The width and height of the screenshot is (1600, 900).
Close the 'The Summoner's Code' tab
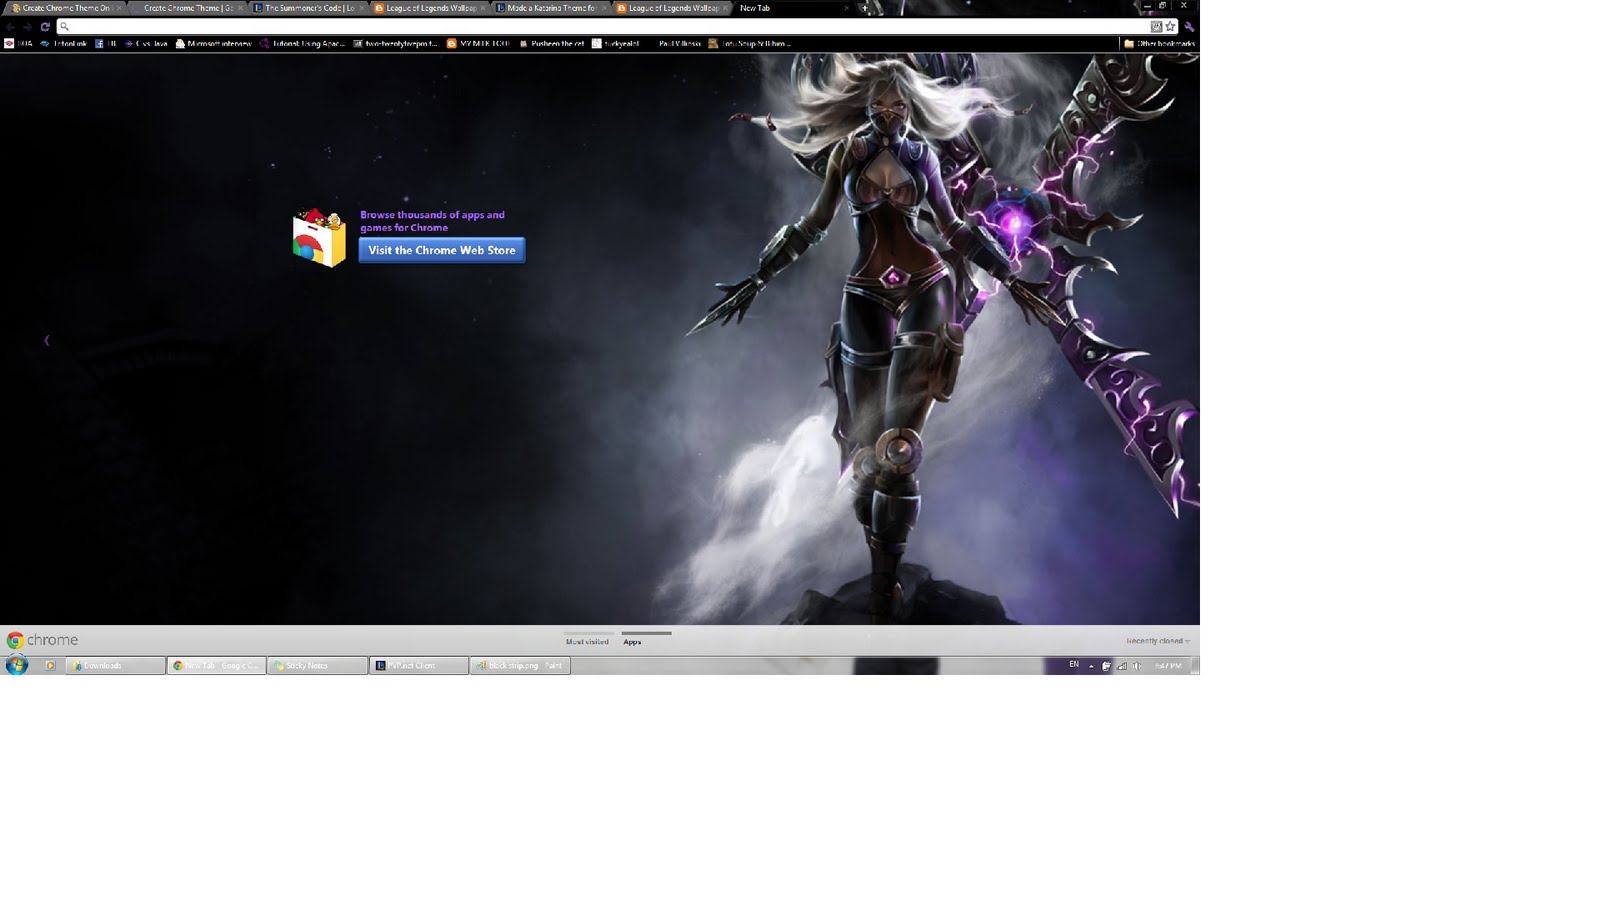(x=362, y=8)
